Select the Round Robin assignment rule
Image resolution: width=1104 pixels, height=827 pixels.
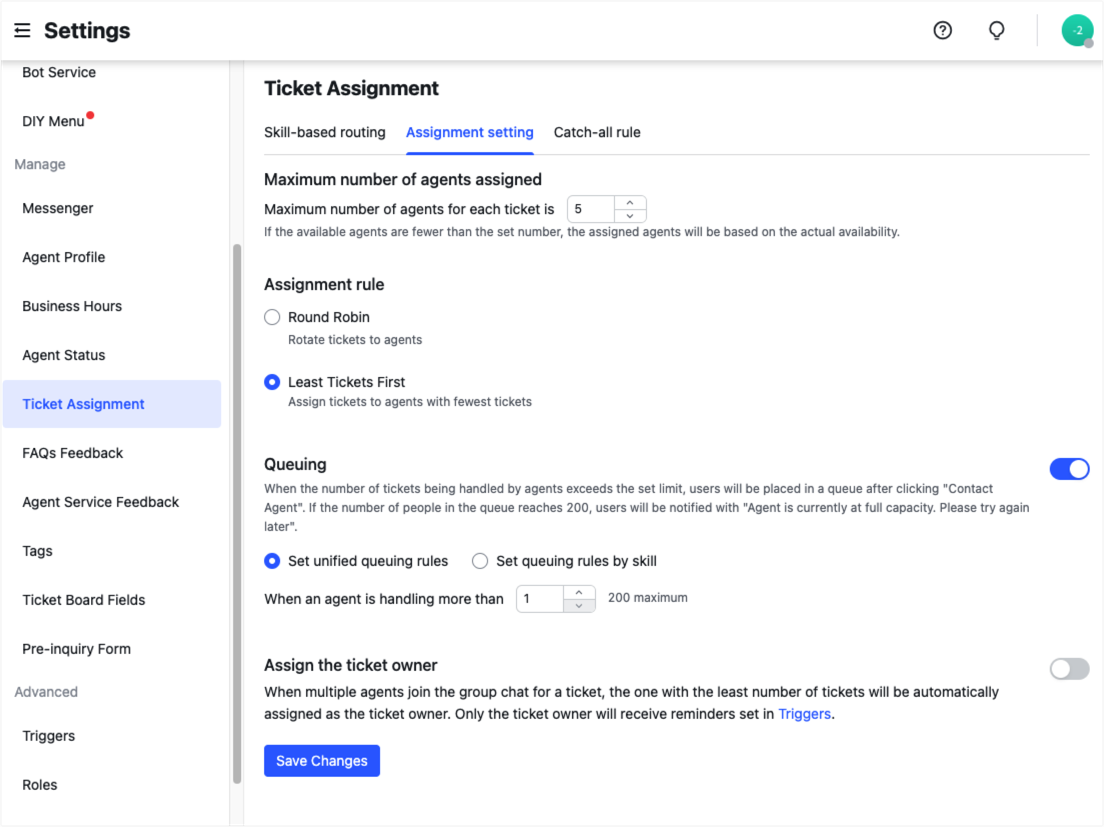[271, 316]
